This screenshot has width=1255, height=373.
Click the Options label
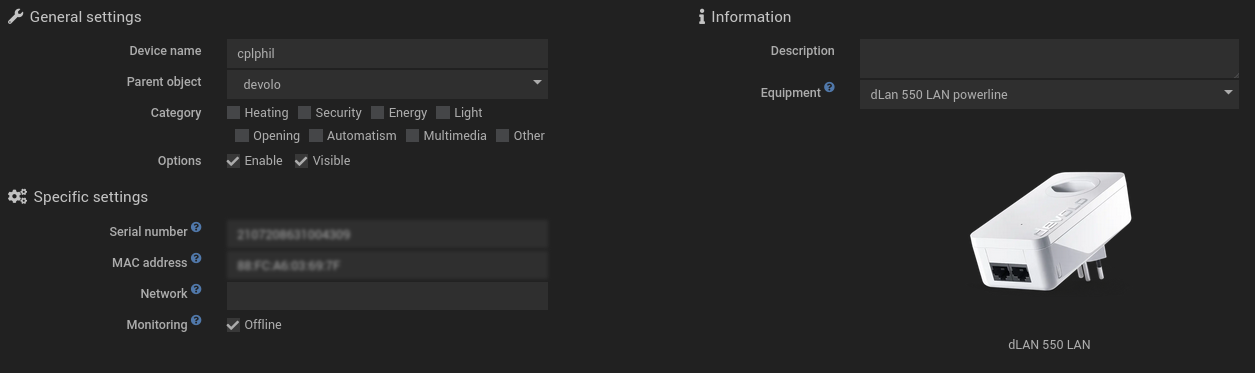click(180, 161)
